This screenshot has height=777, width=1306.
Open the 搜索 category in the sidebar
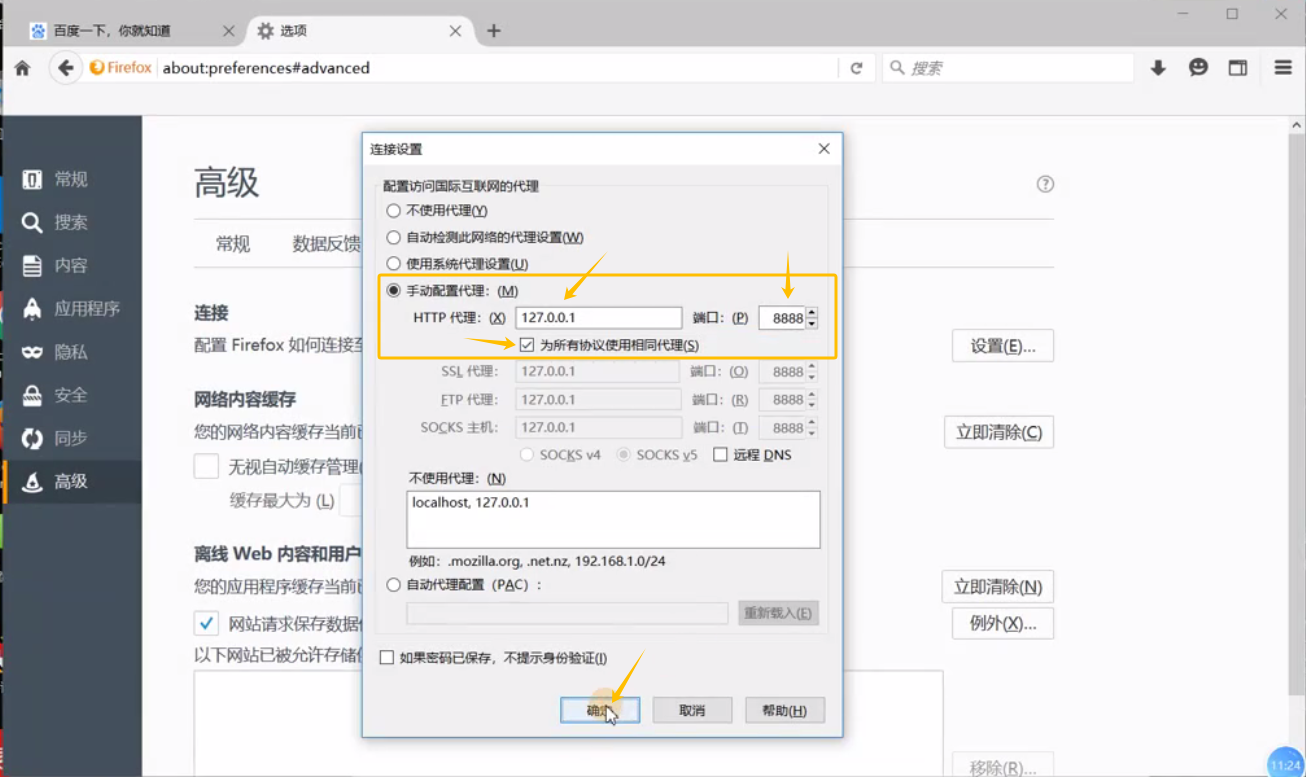tap(71, 223)
